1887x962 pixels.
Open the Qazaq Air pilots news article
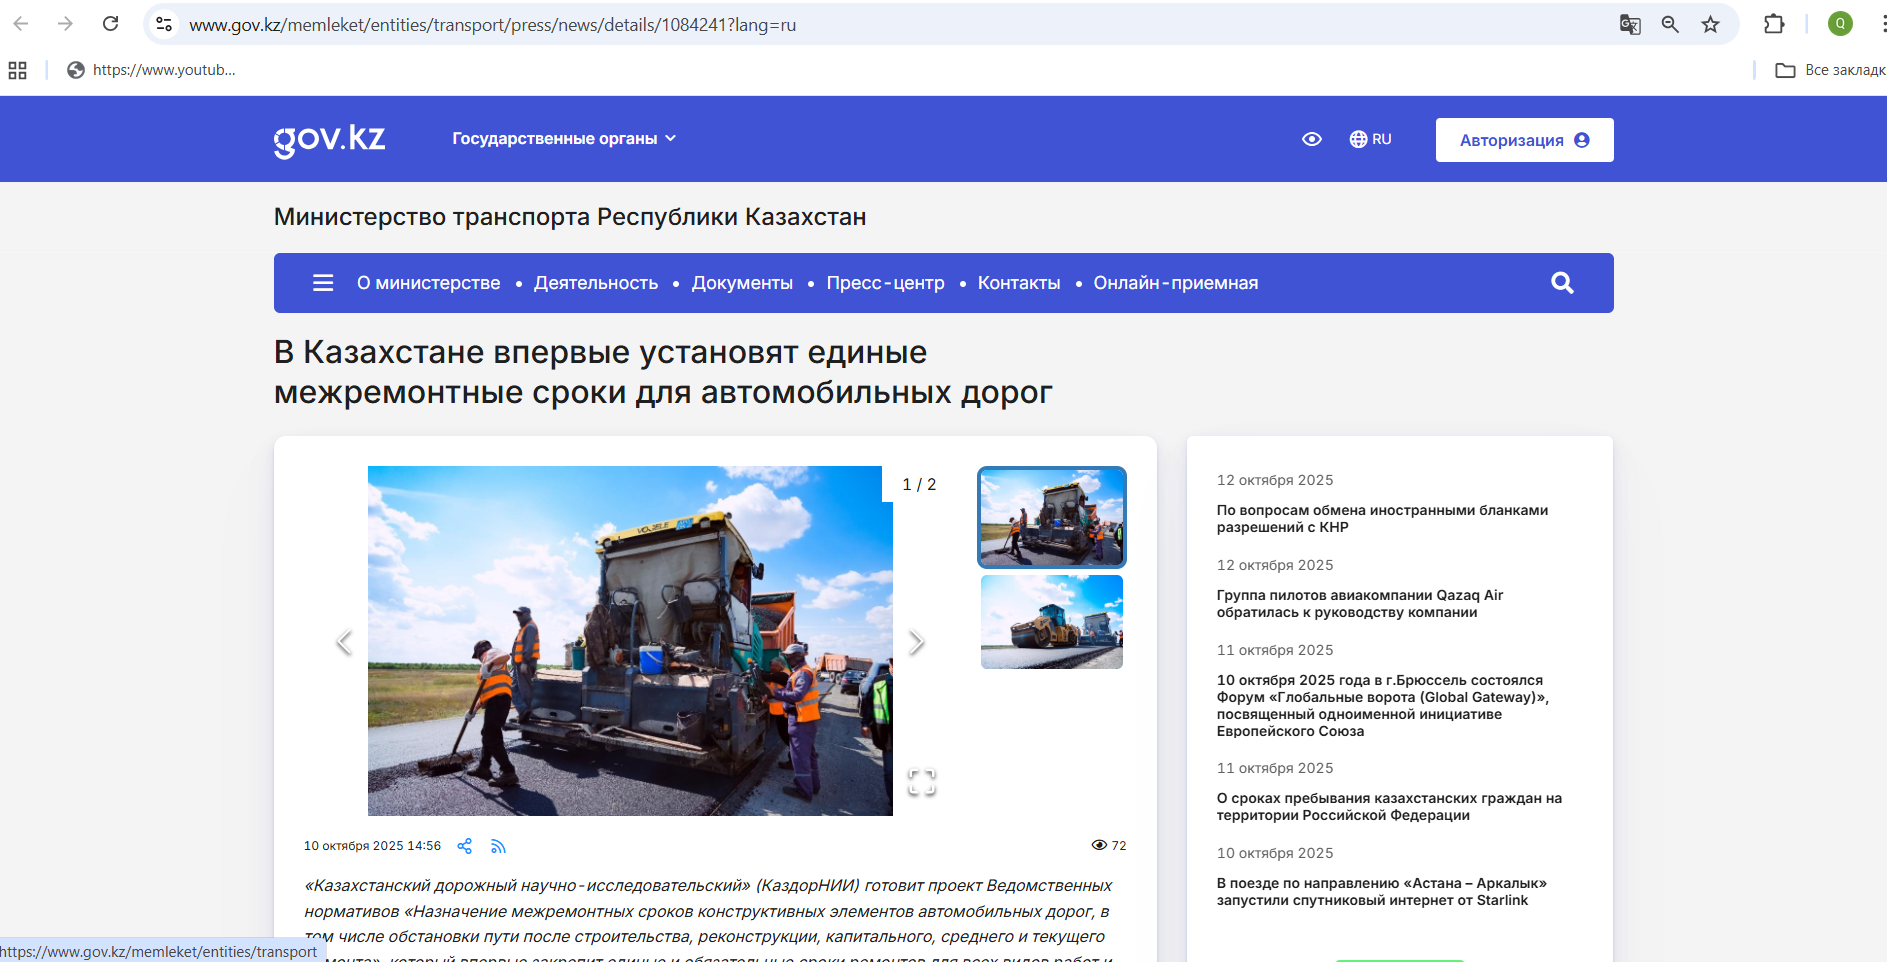tap(1359, 604)
